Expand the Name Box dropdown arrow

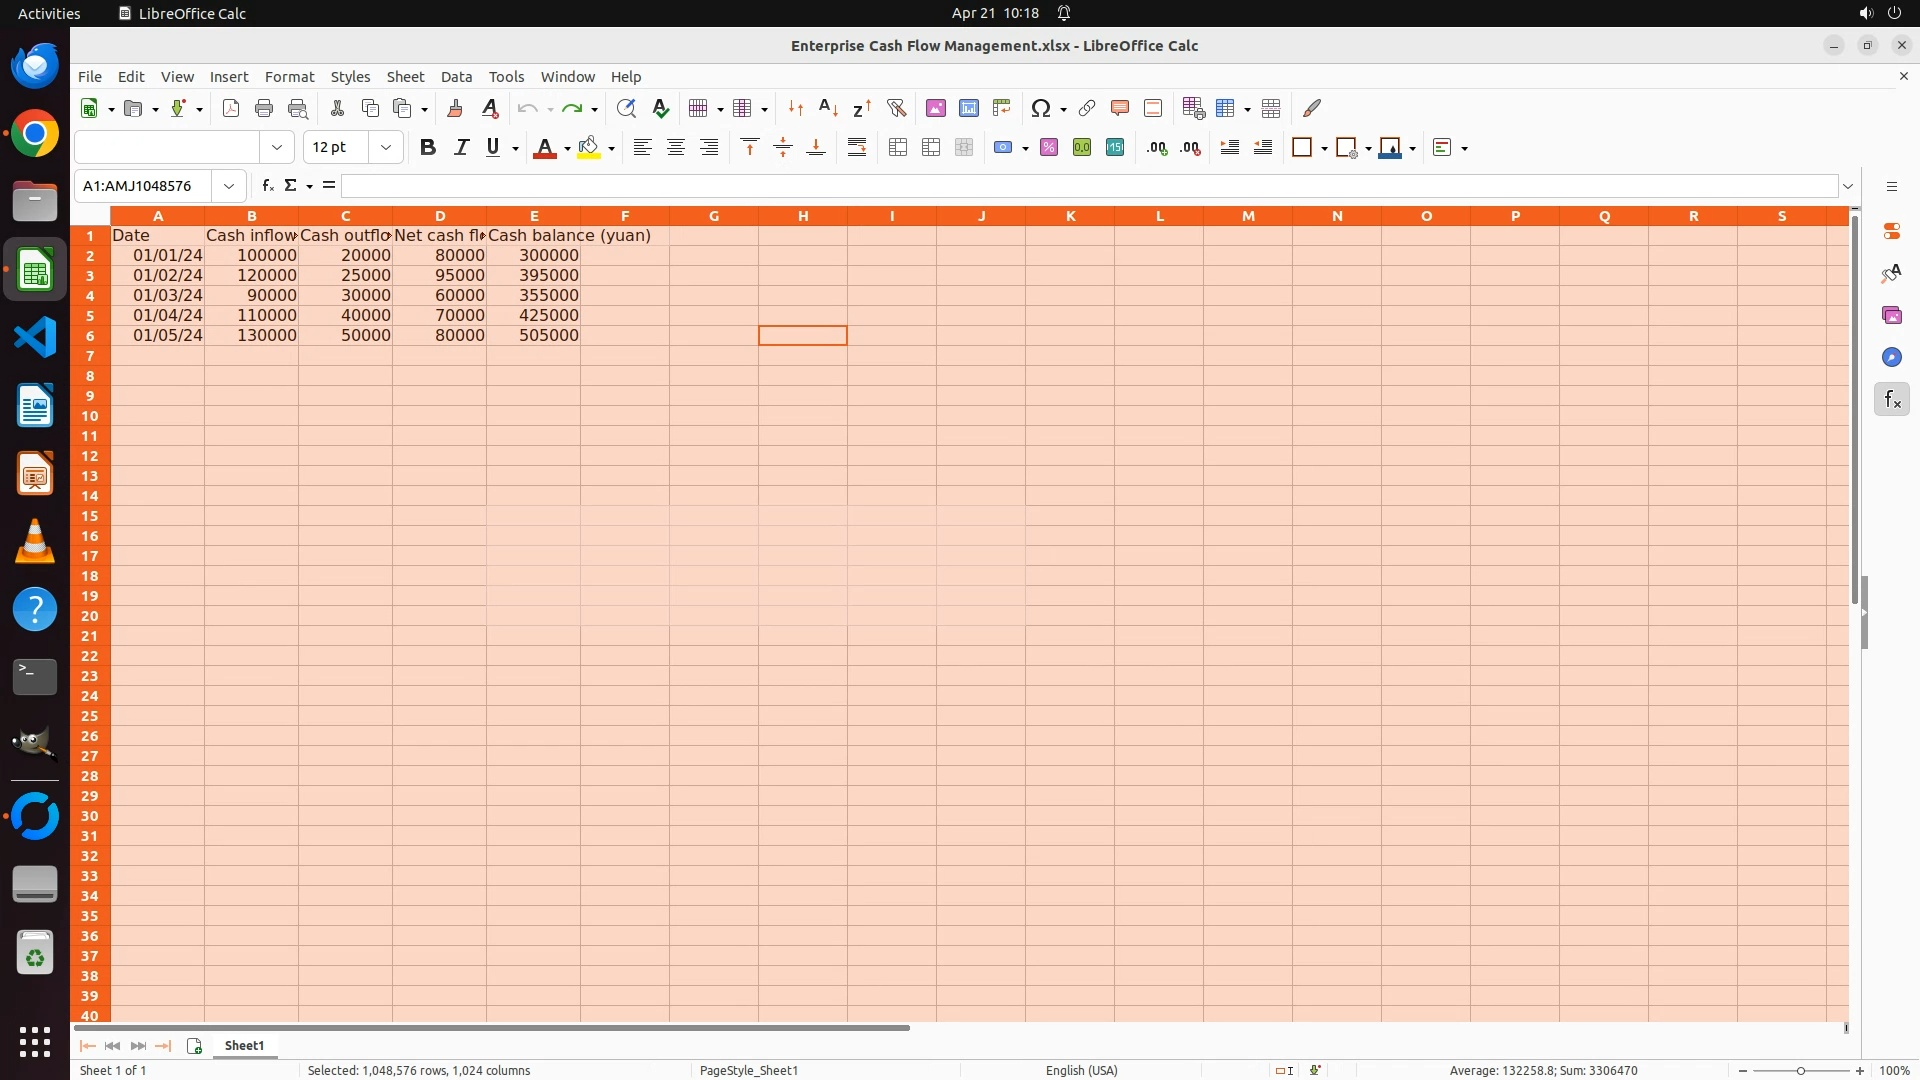(x=229, y=186)
